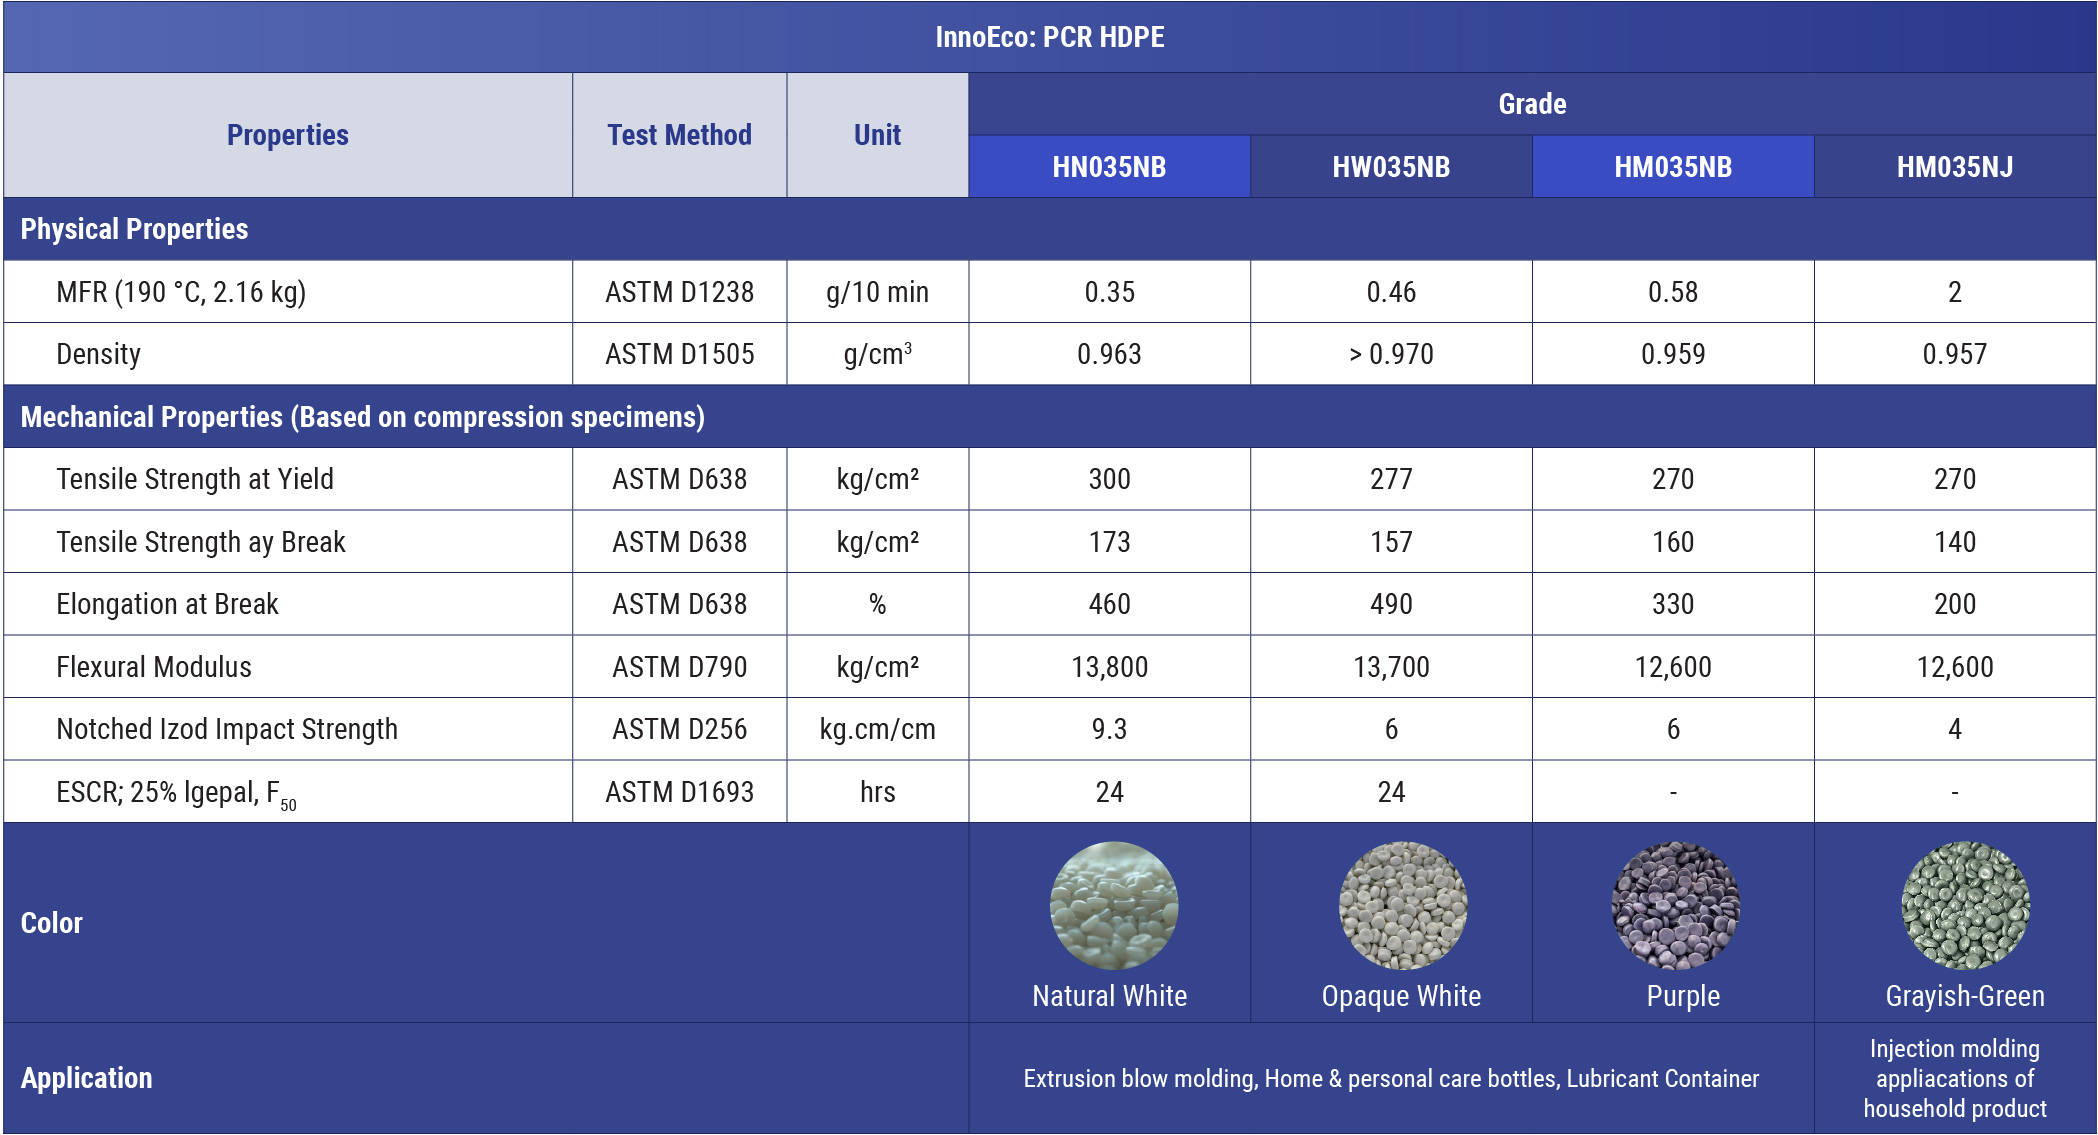The image size is (2098, 1135).
Task: Click the InnoEco: PCR HDPE title
Action: (1049, 37)
